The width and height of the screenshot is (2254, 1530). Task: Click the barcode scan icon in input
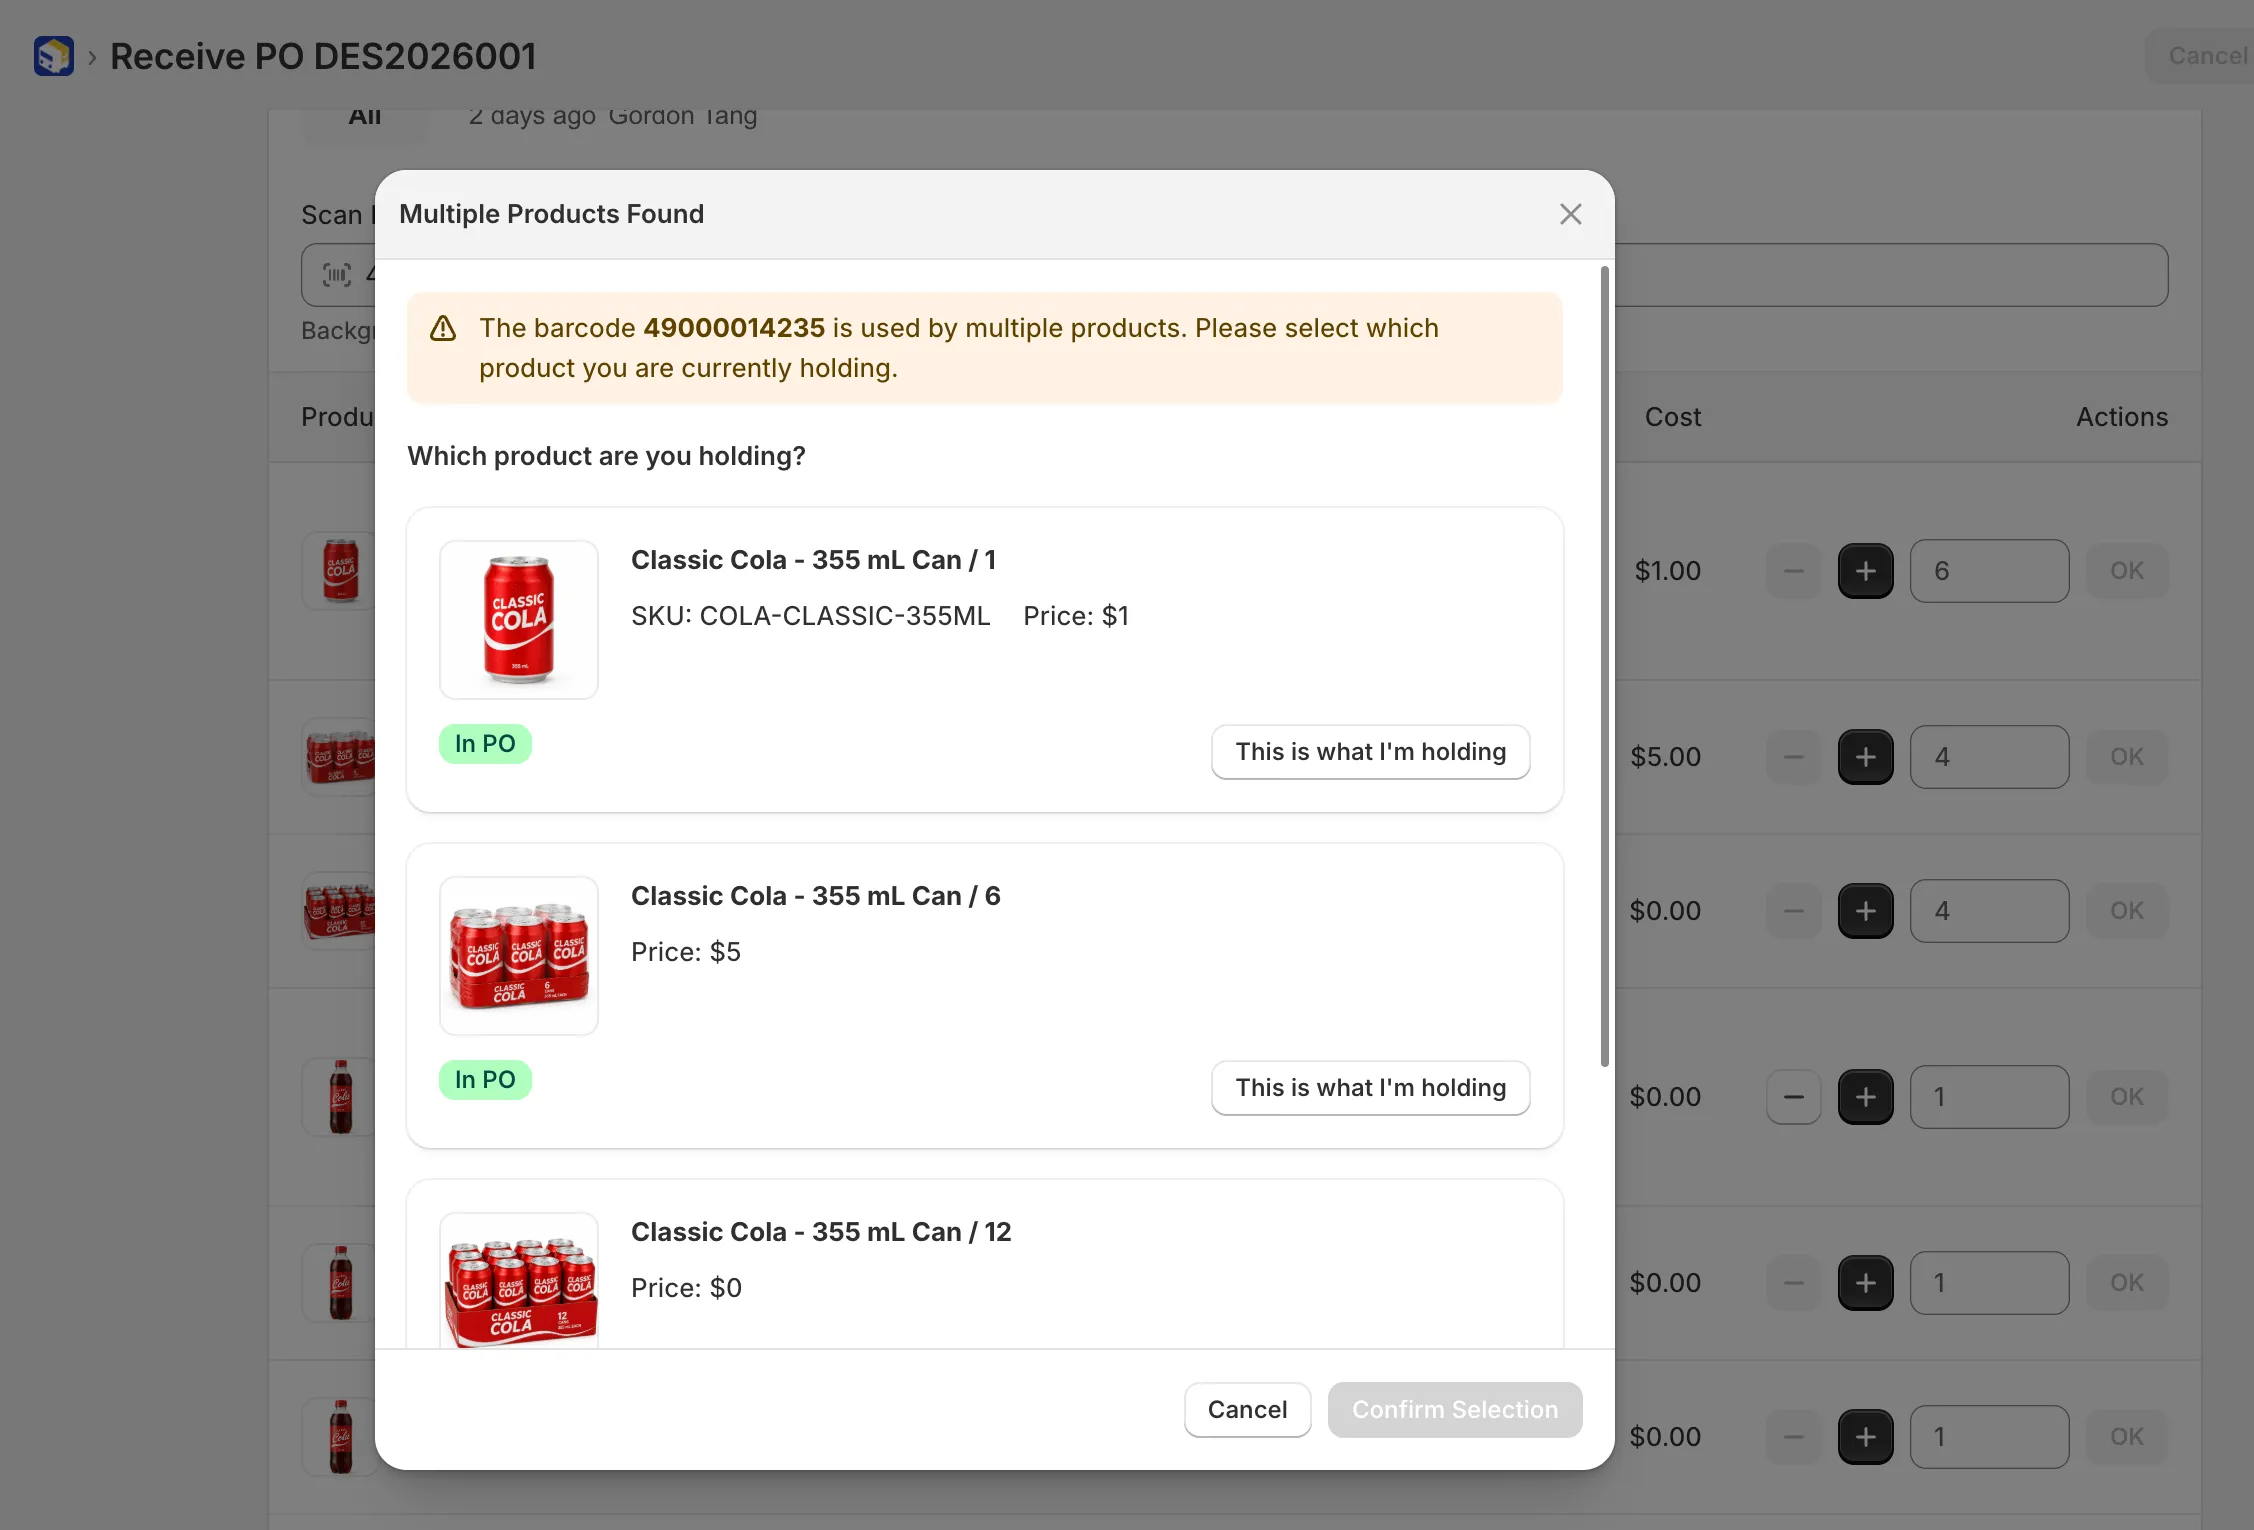point(337,274)
